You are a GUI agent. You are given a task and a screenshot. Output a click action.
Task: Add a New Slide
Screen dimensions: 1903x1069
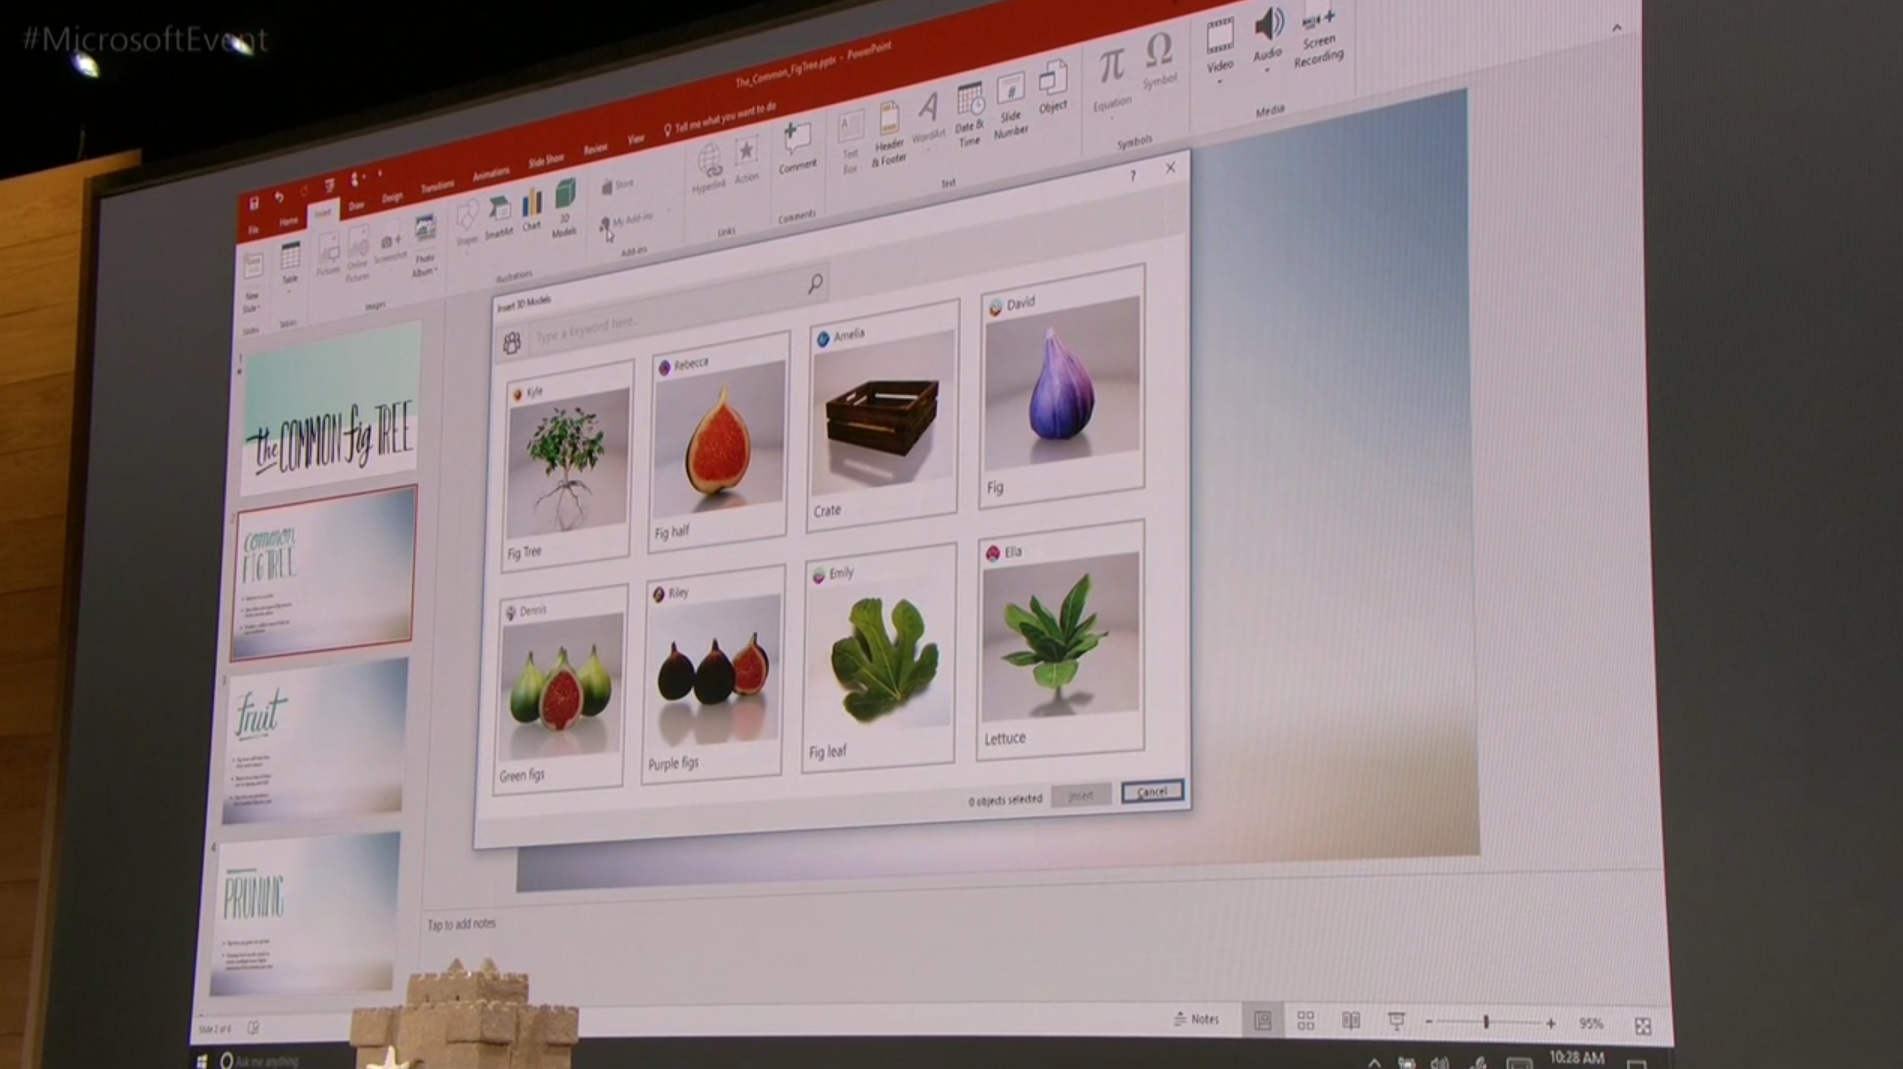click(x=253, y=282)
